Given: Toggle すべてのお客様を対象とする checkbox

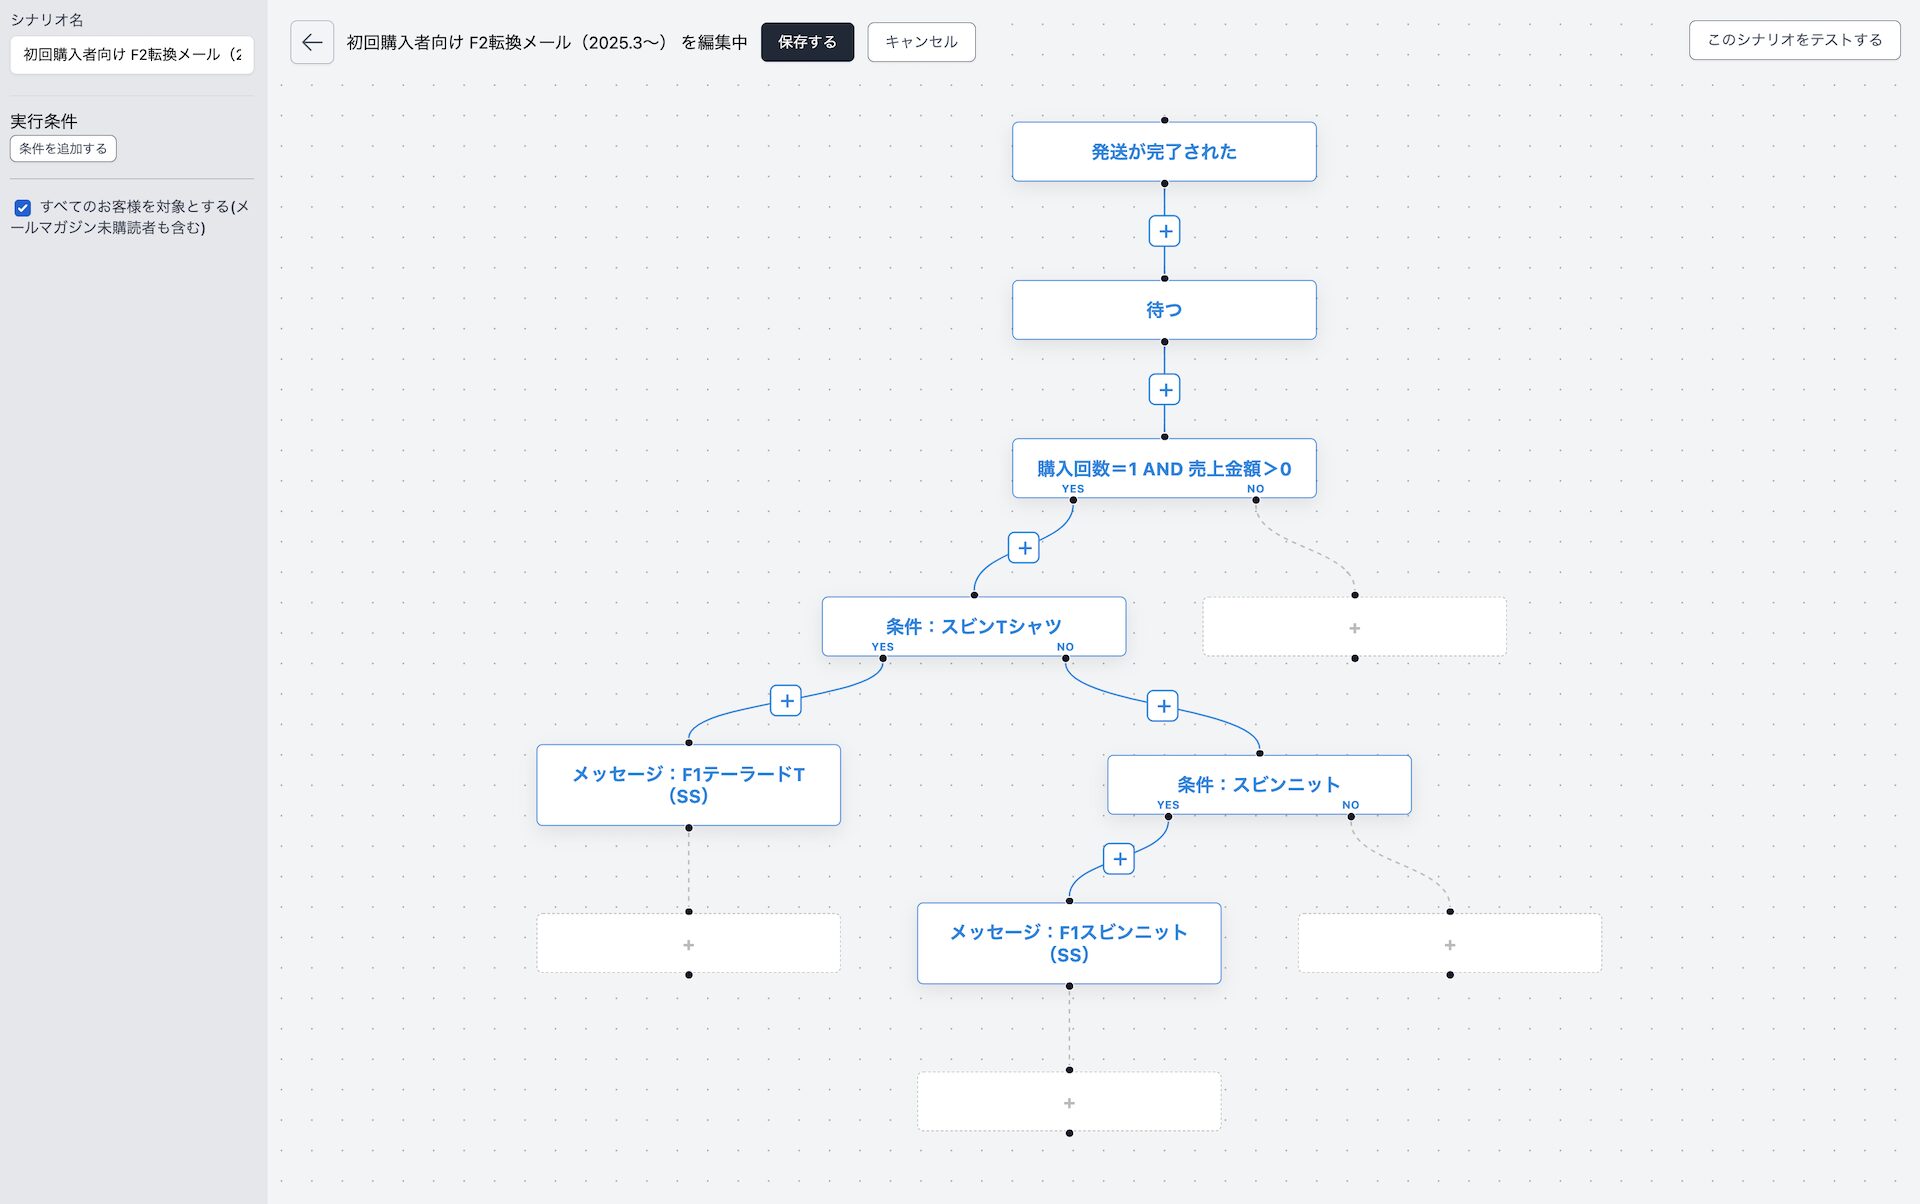Looking at the screenshot, I should pyautogui.click(x=23, y=208).
